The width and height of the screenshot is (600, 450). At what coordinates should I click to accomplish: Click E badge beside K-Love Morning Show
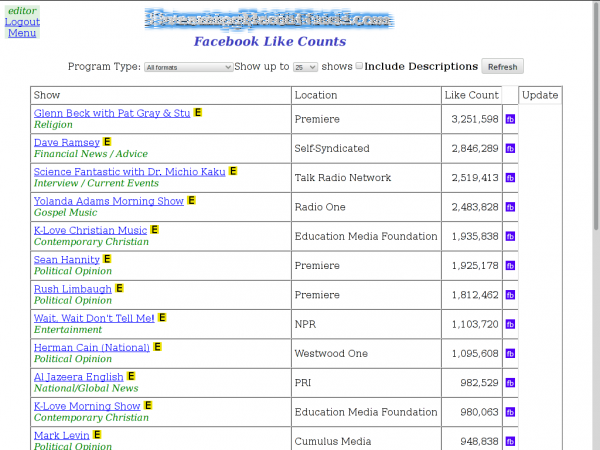tap(148, 405)
